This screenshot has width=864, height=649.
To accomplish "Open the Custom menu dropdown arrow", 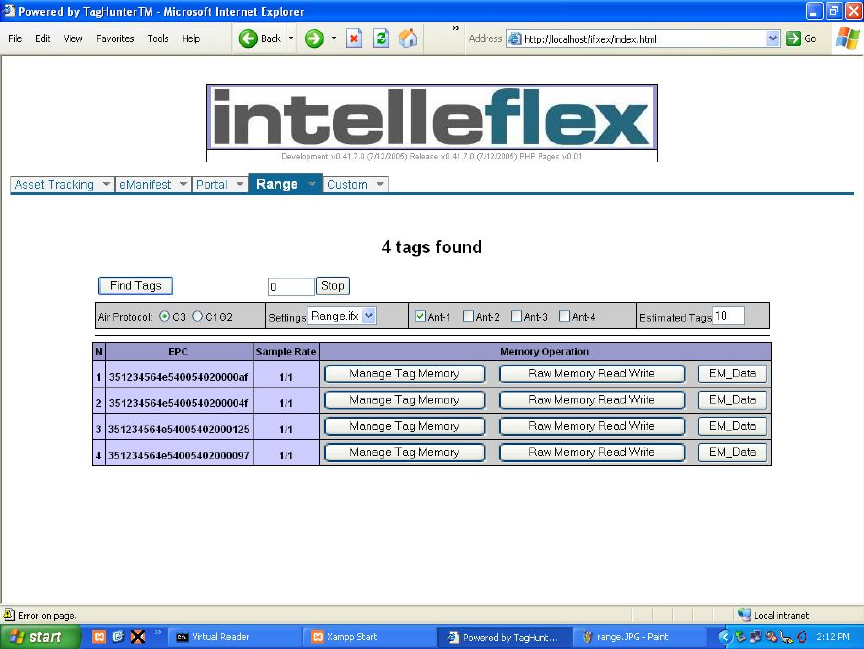I will (x=380, y=184).
